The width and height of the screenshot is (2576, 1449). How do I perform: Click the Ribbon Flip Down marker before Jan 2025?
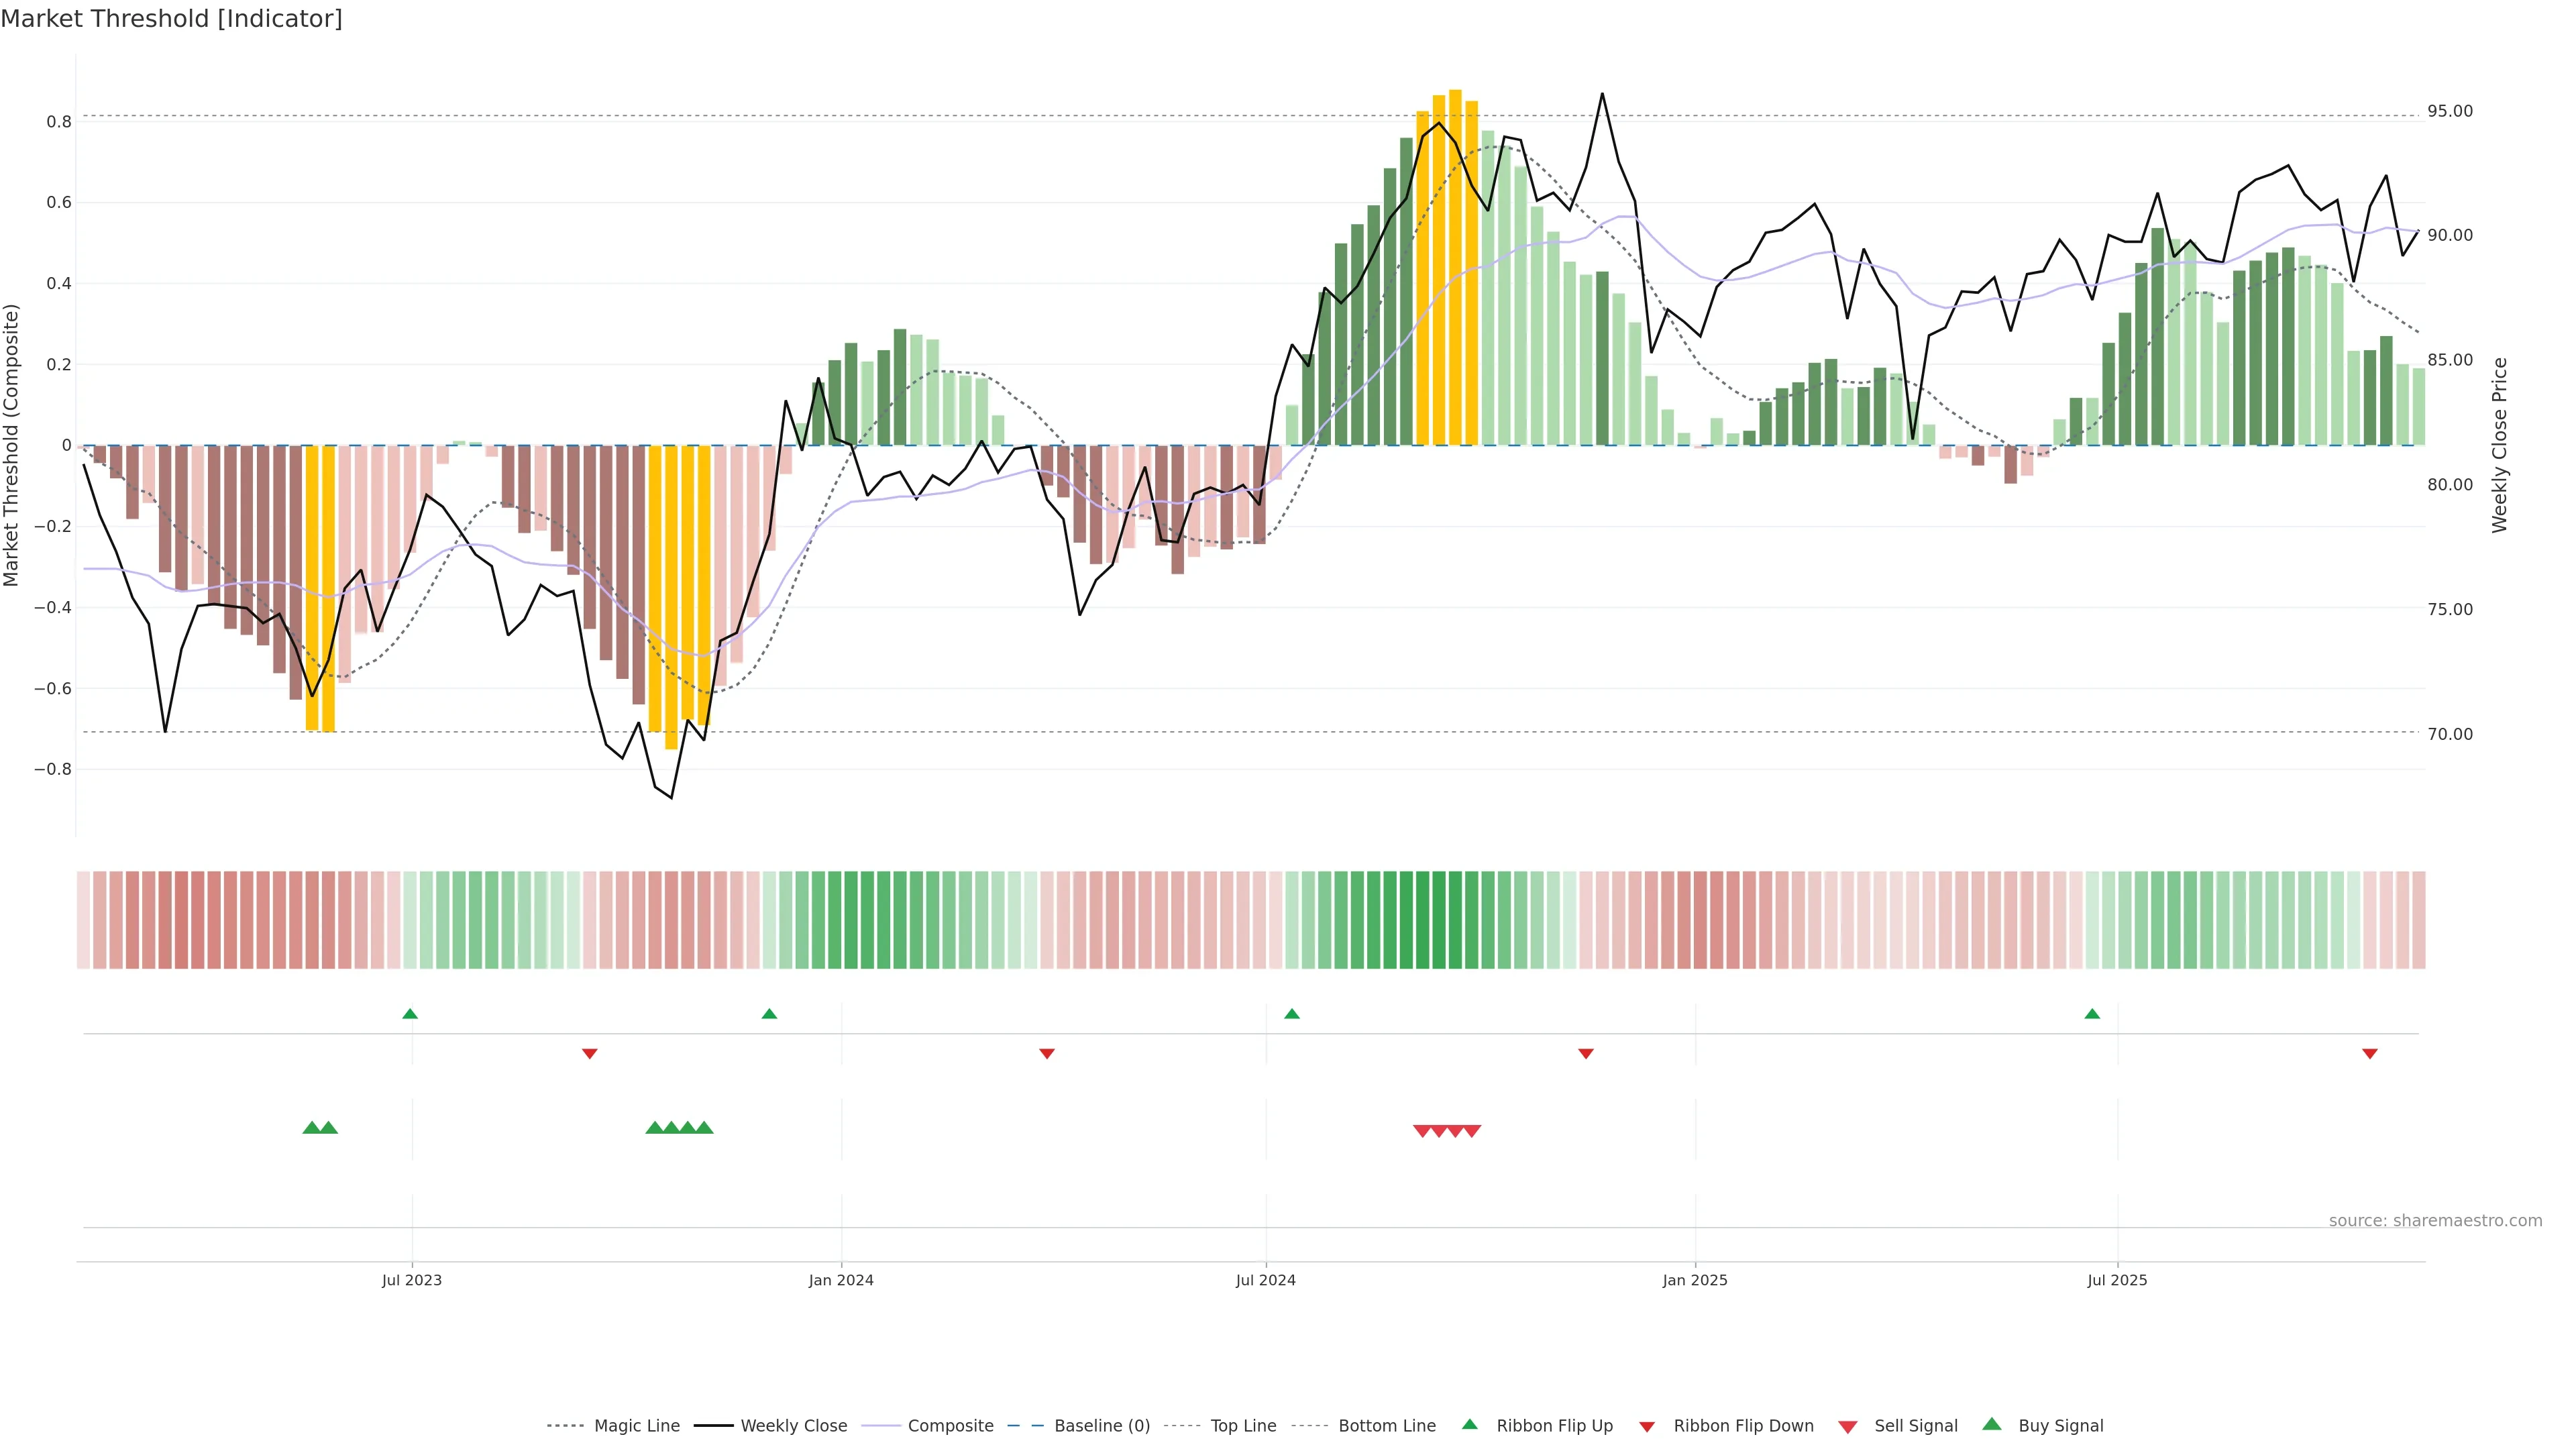[x=1585, y=1053]
